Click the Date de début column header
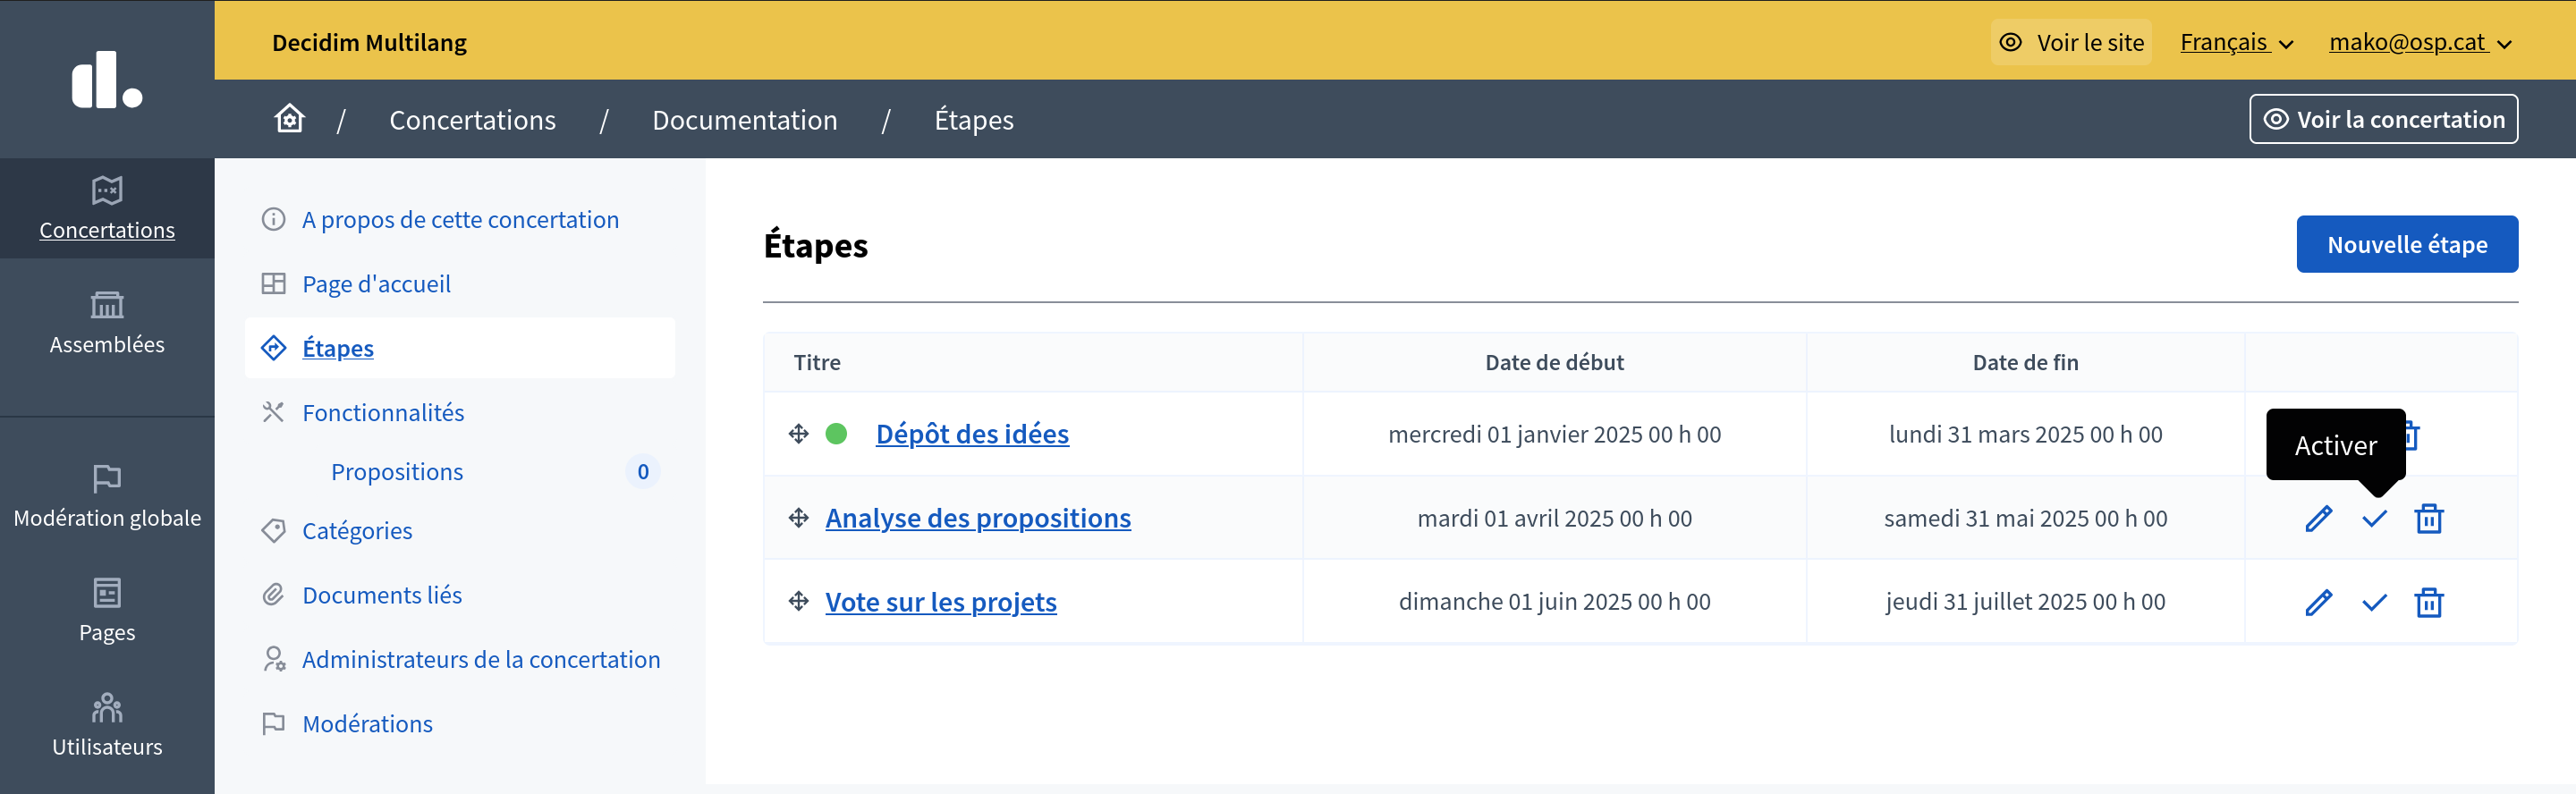This screenshot has width=2576, height=794. [1554, 362]
